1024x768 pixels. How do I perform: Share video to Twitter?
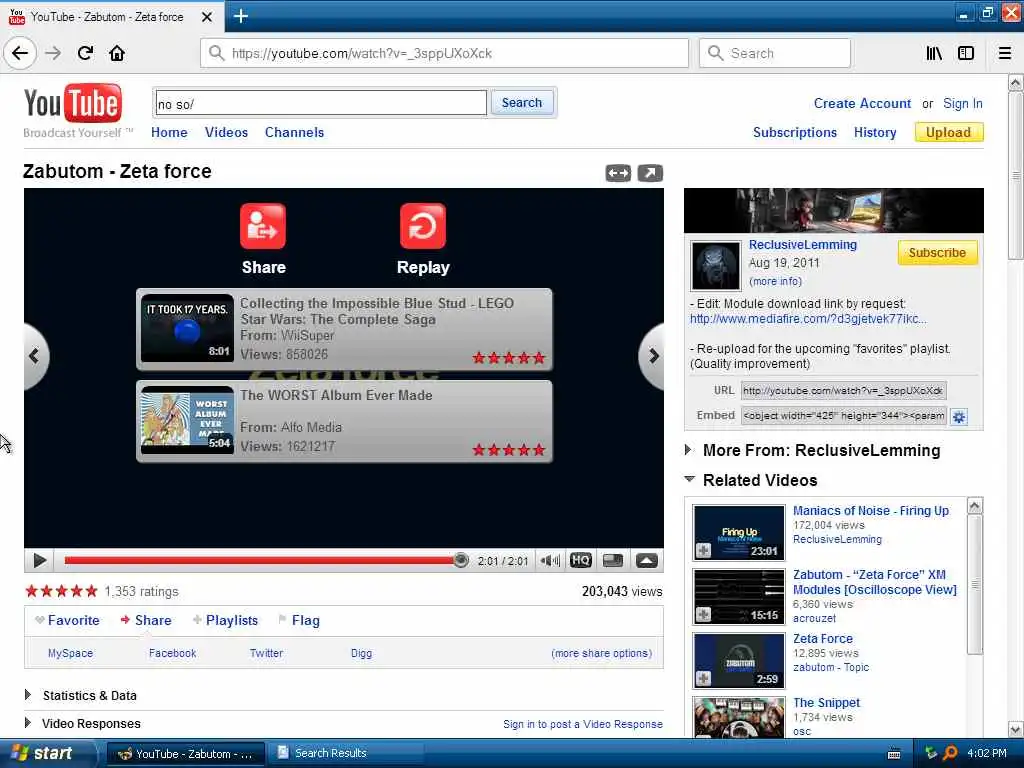point(266,653)
